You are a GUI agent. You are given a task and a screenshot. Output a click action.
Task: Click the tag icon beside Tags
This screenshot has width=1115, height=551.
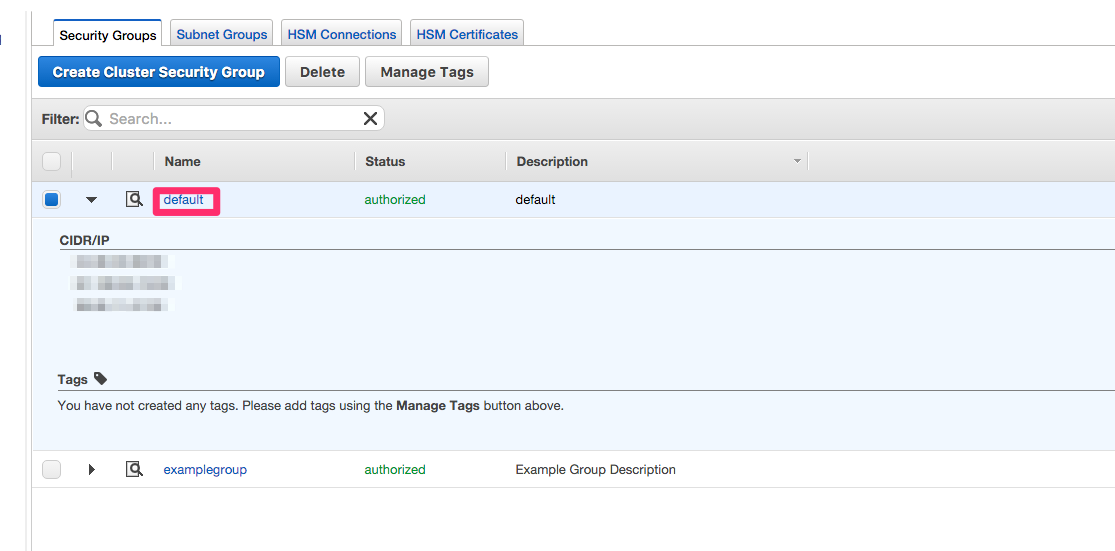(100, 379)
